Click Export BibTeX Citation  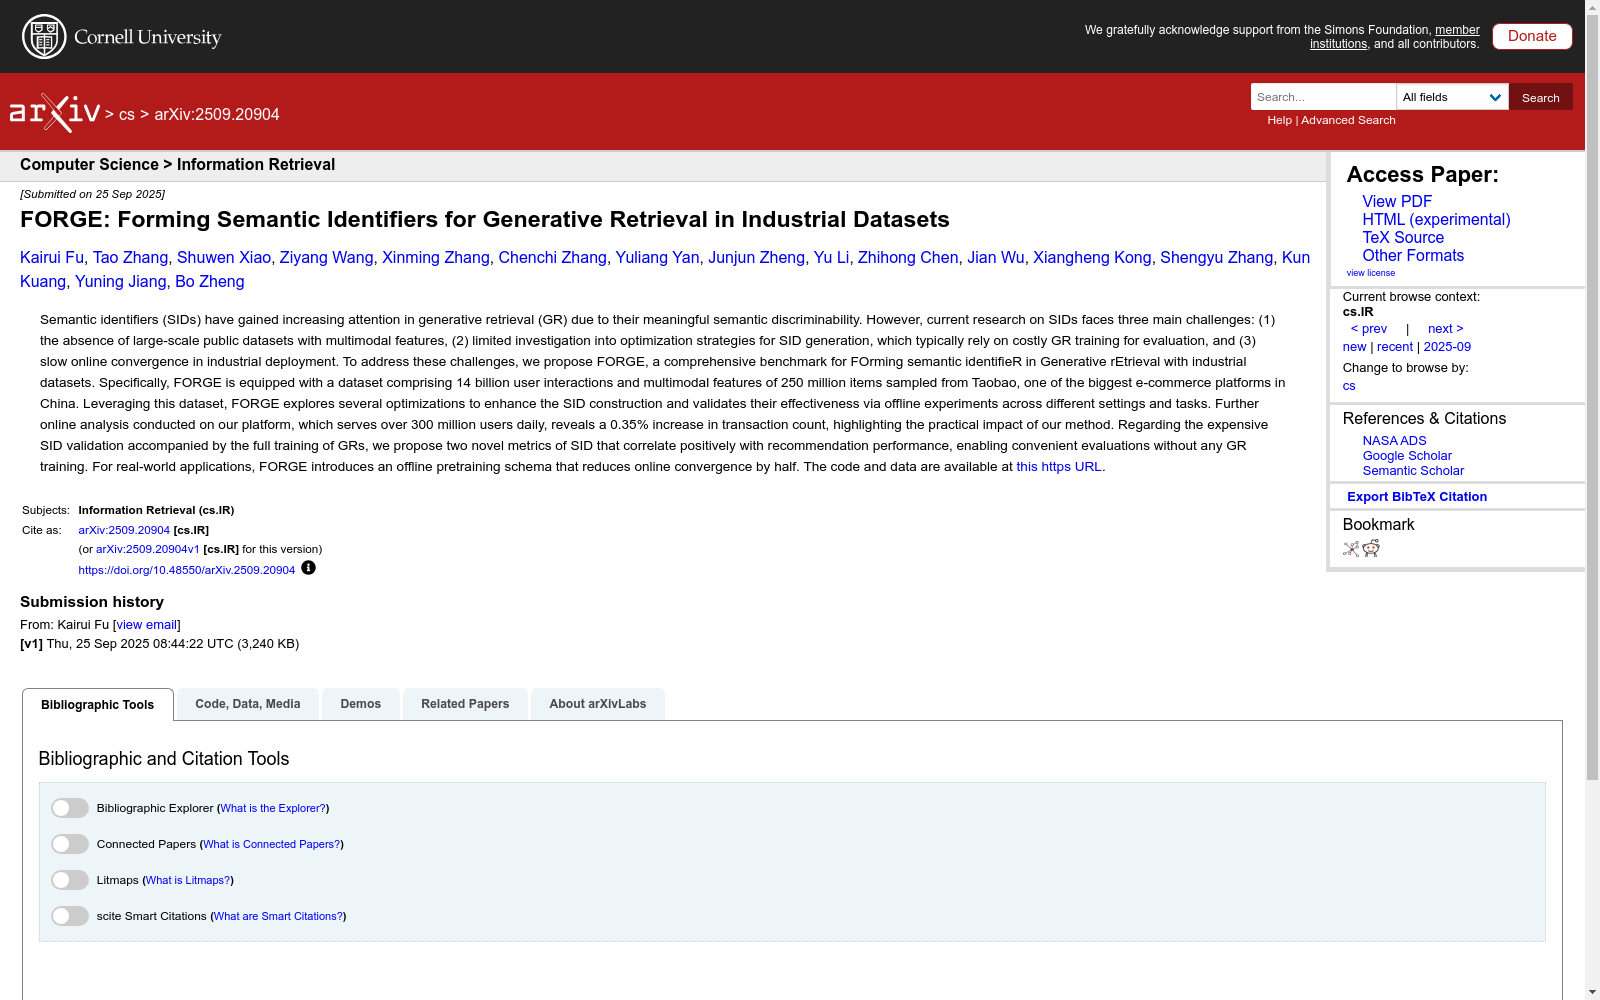[x=1417, y=496]
